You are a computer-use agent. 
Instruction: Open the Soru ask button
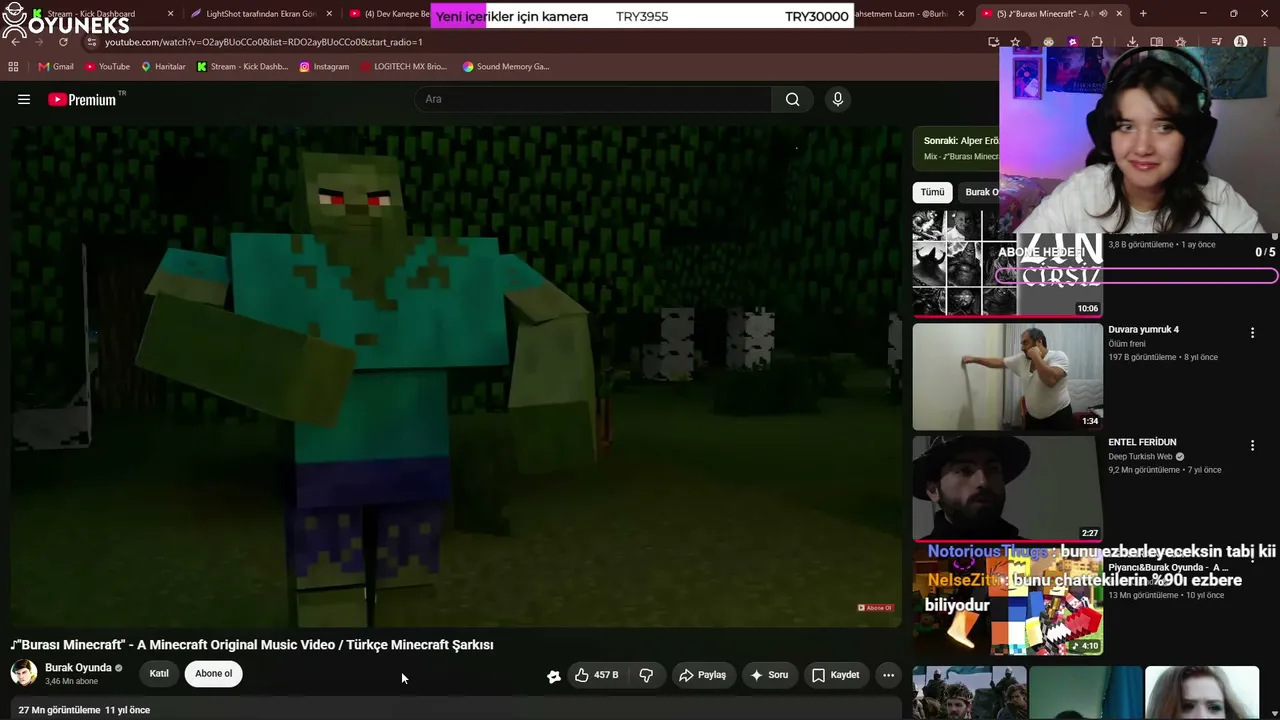(770, 675)
